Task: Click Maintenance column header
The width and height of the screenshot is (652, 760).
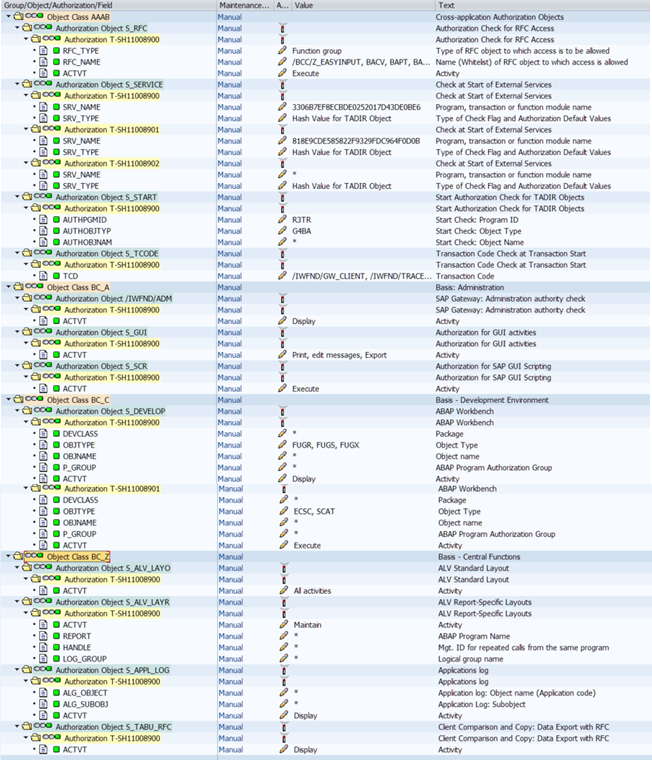Action: [x=245, y=5]
